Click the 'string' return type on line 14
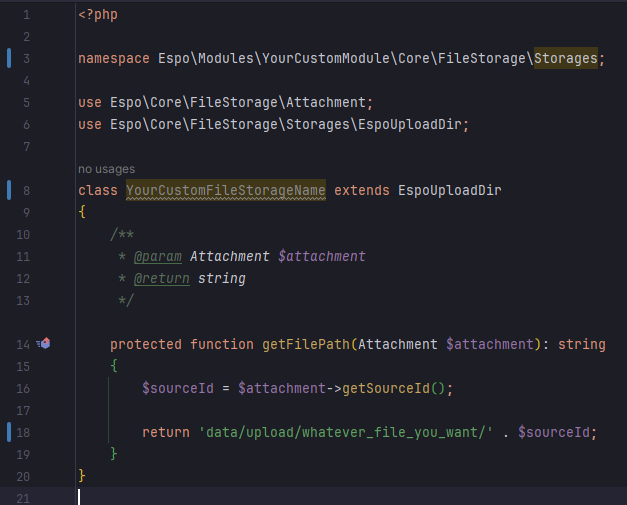 [x=581, y=344]
